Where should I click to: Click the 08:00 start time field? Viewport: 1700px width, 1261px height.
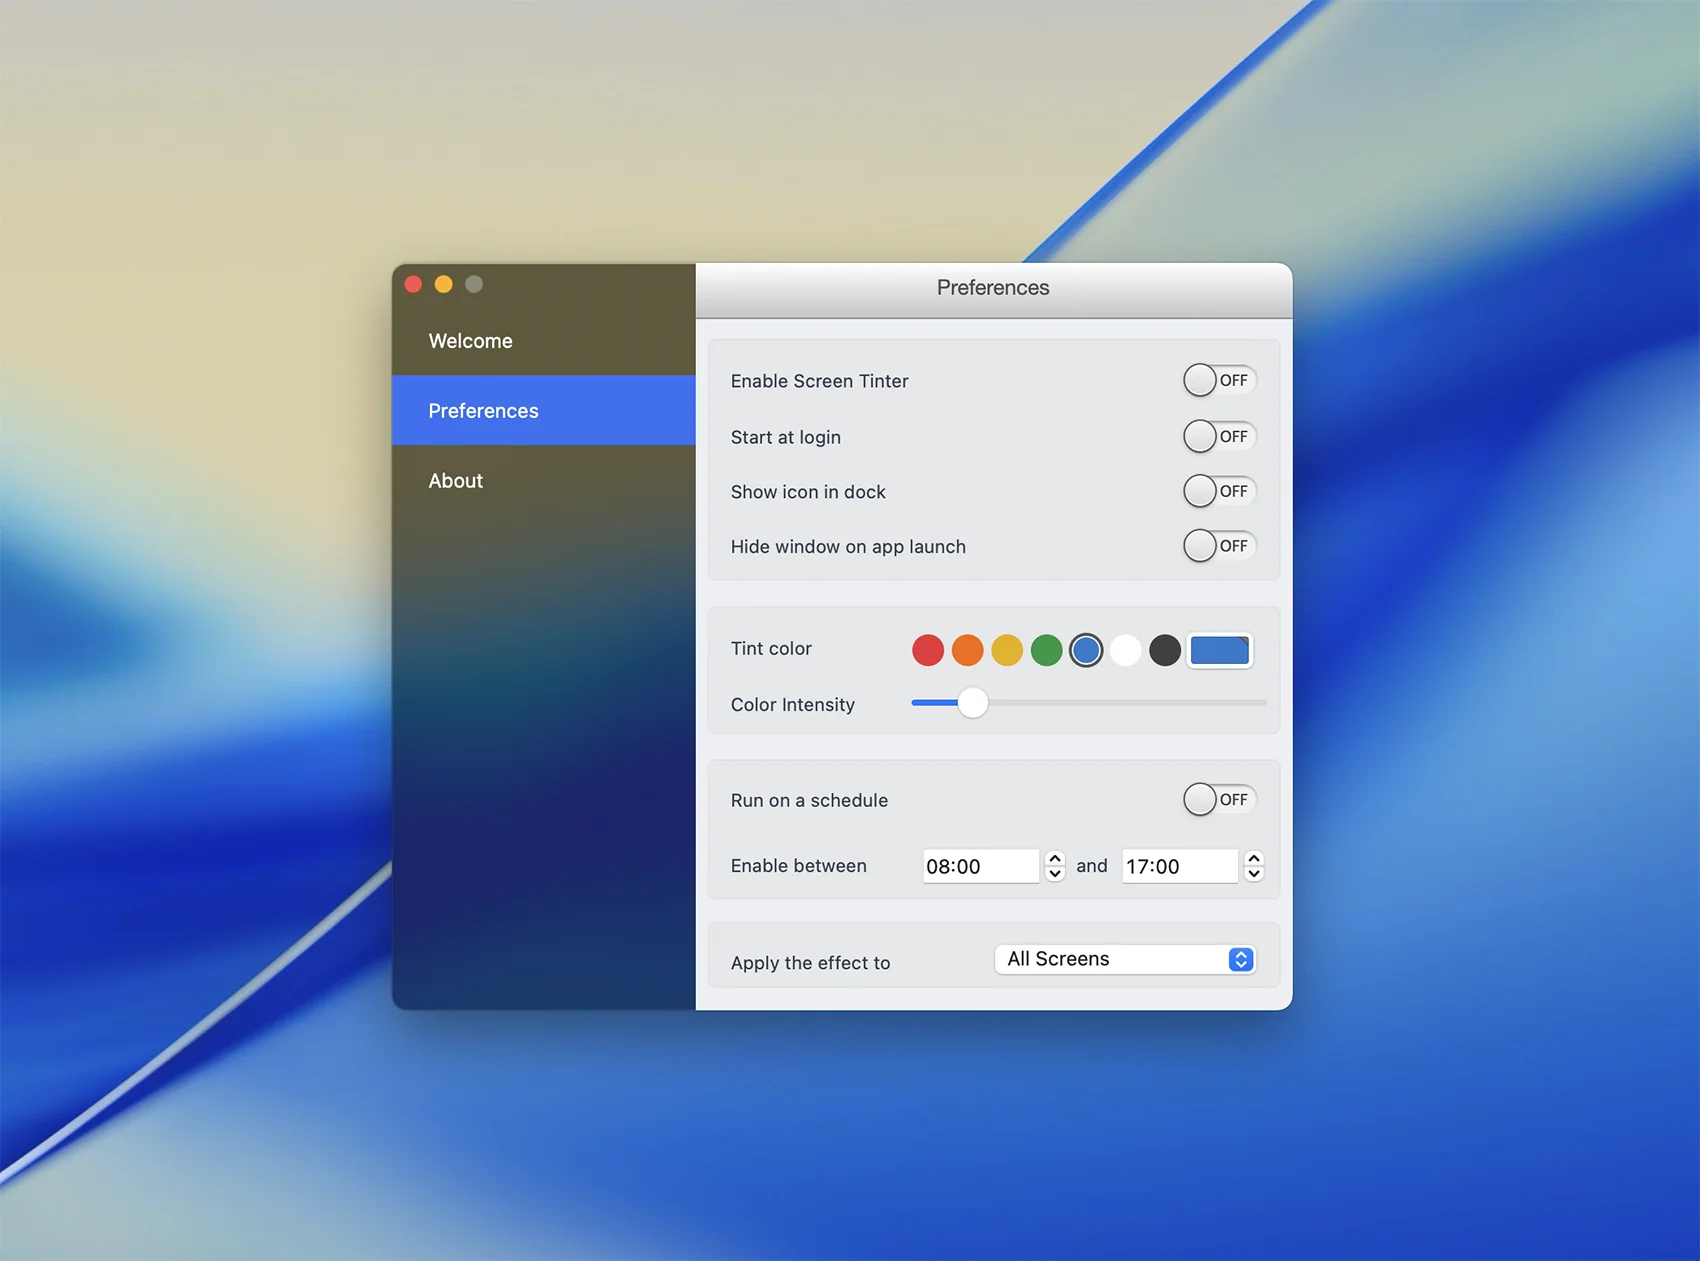tap(979, 866)
